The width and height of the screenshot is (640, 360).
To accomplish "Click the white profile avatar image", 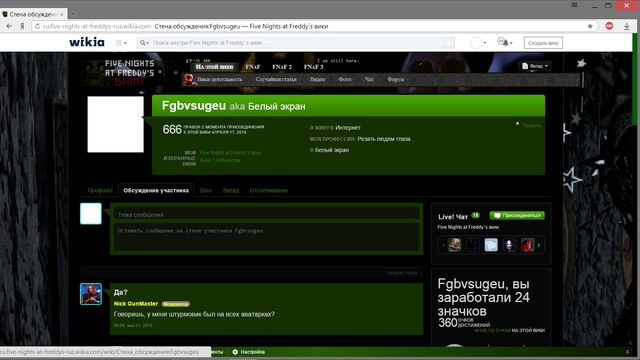I will (x=116, y=124).
